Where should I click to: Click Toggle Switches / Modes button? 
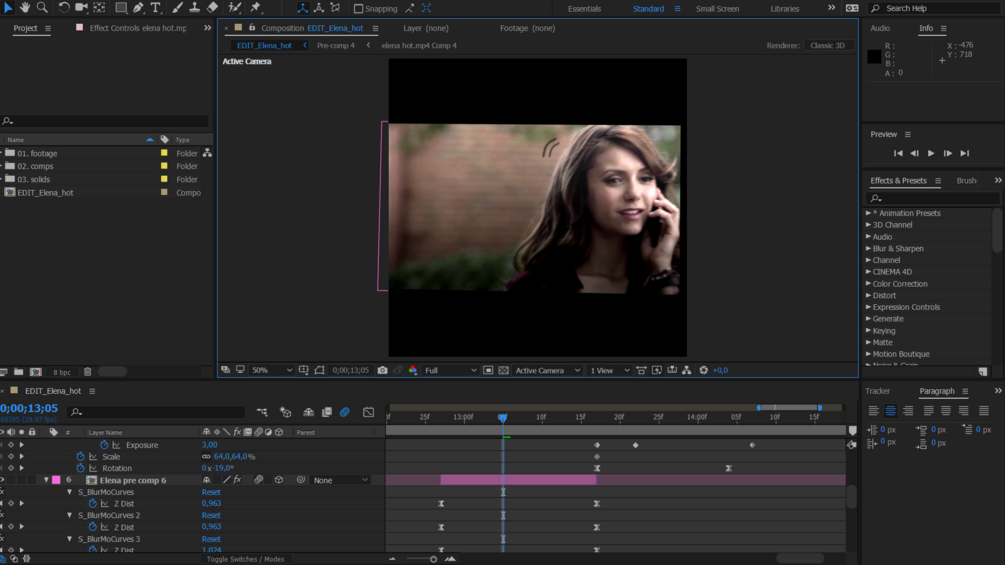(245, 559)
